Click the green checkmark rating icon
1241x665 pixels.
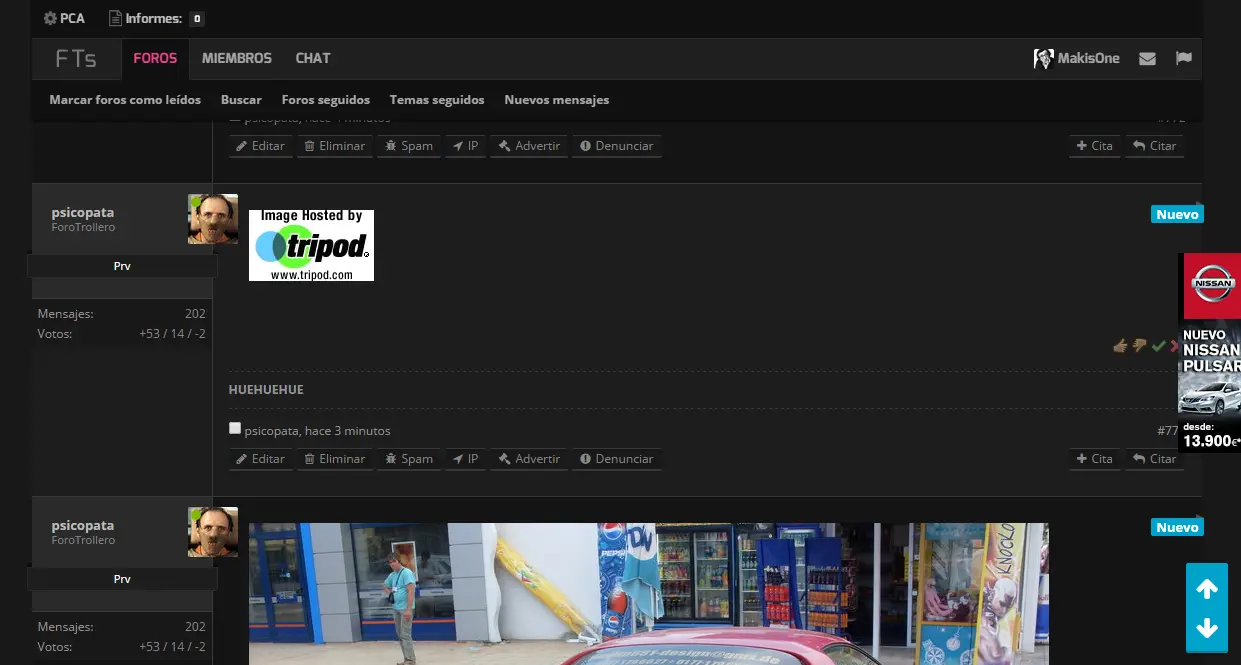tap(1158, 346)
